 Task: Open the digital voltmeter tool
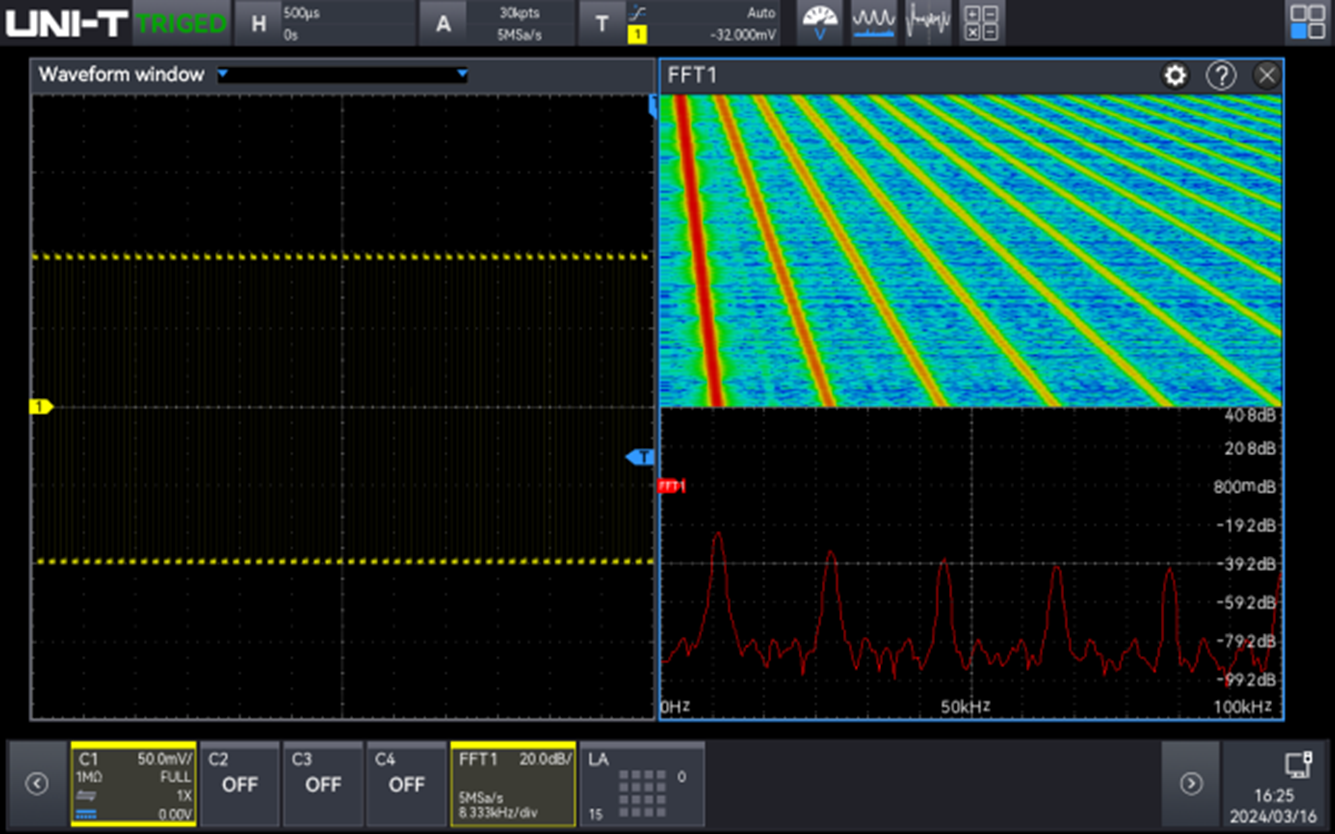[x=820, y=22]
